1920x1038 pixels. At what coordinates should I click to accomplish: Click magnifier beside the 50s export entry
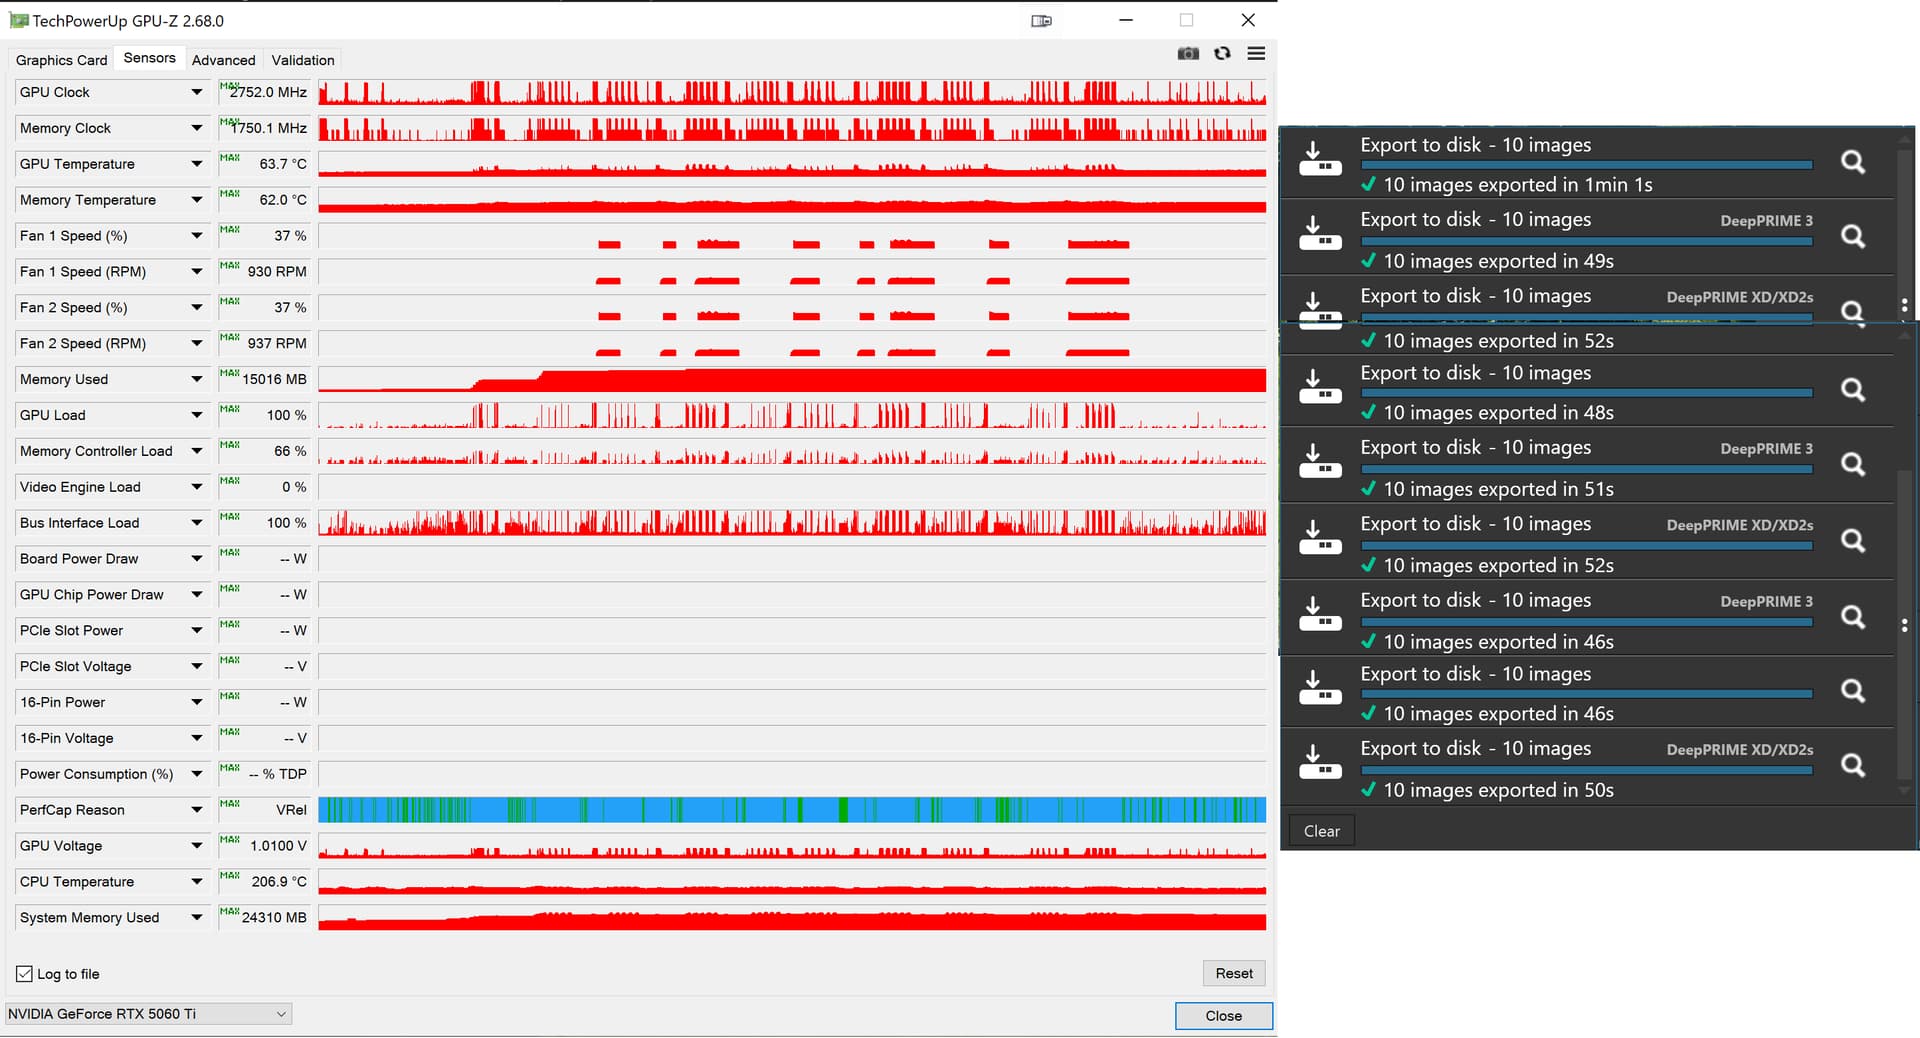pos(1852,766)
